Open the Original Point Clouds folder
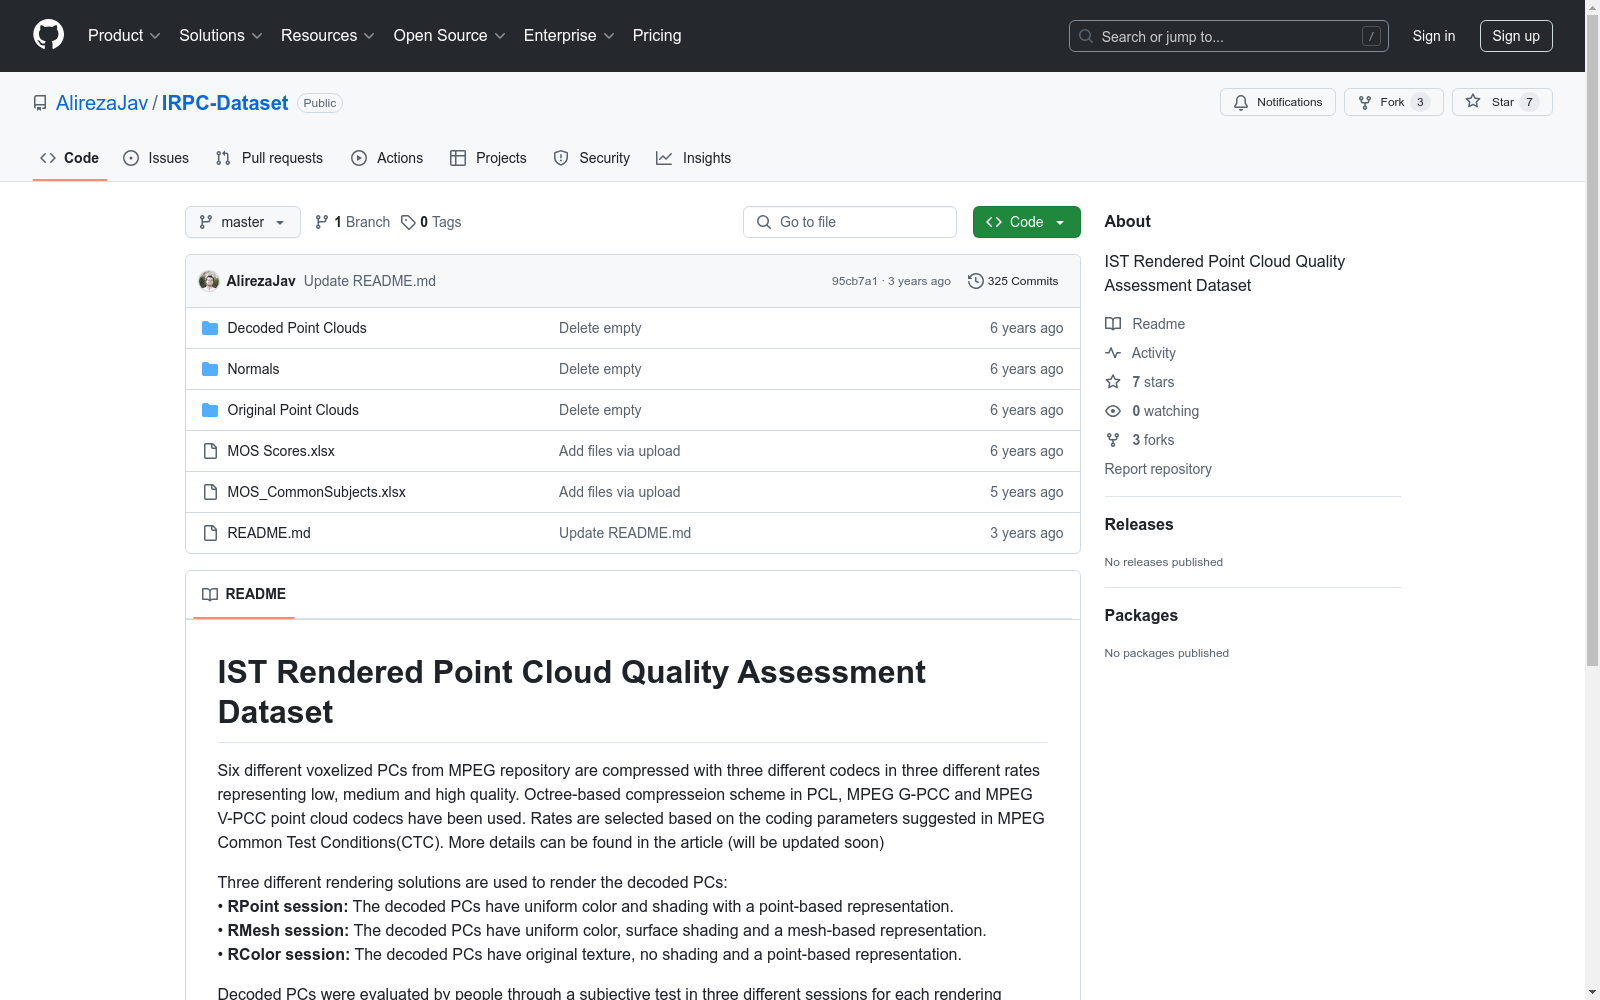This screenshot has height=1000, width=1600. 293,410
